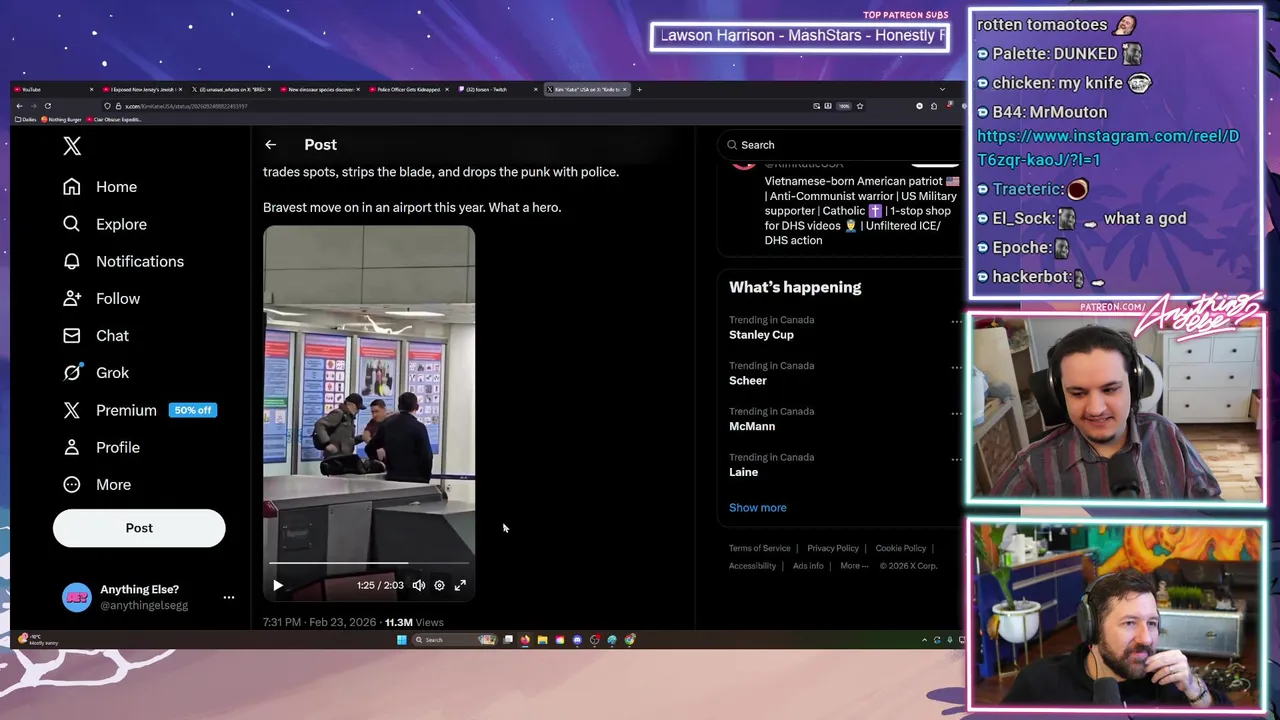Open File Explorer from taskbar
1280x720 pixels.
pyautogui.click(x=542, y=640)
